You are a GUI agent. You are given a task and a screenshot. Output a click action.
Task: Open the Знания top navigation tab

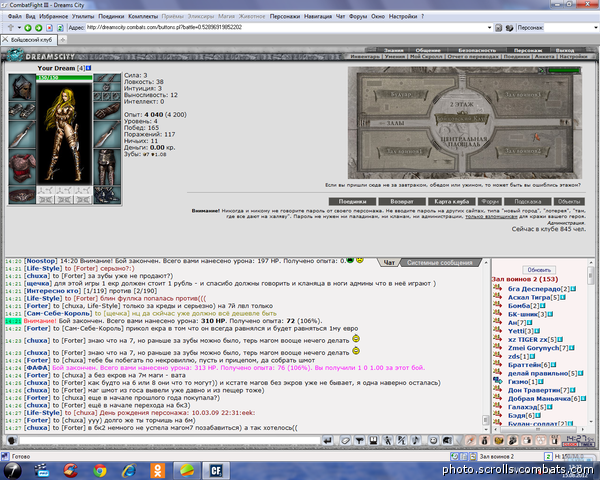click(x=393, y=50)
